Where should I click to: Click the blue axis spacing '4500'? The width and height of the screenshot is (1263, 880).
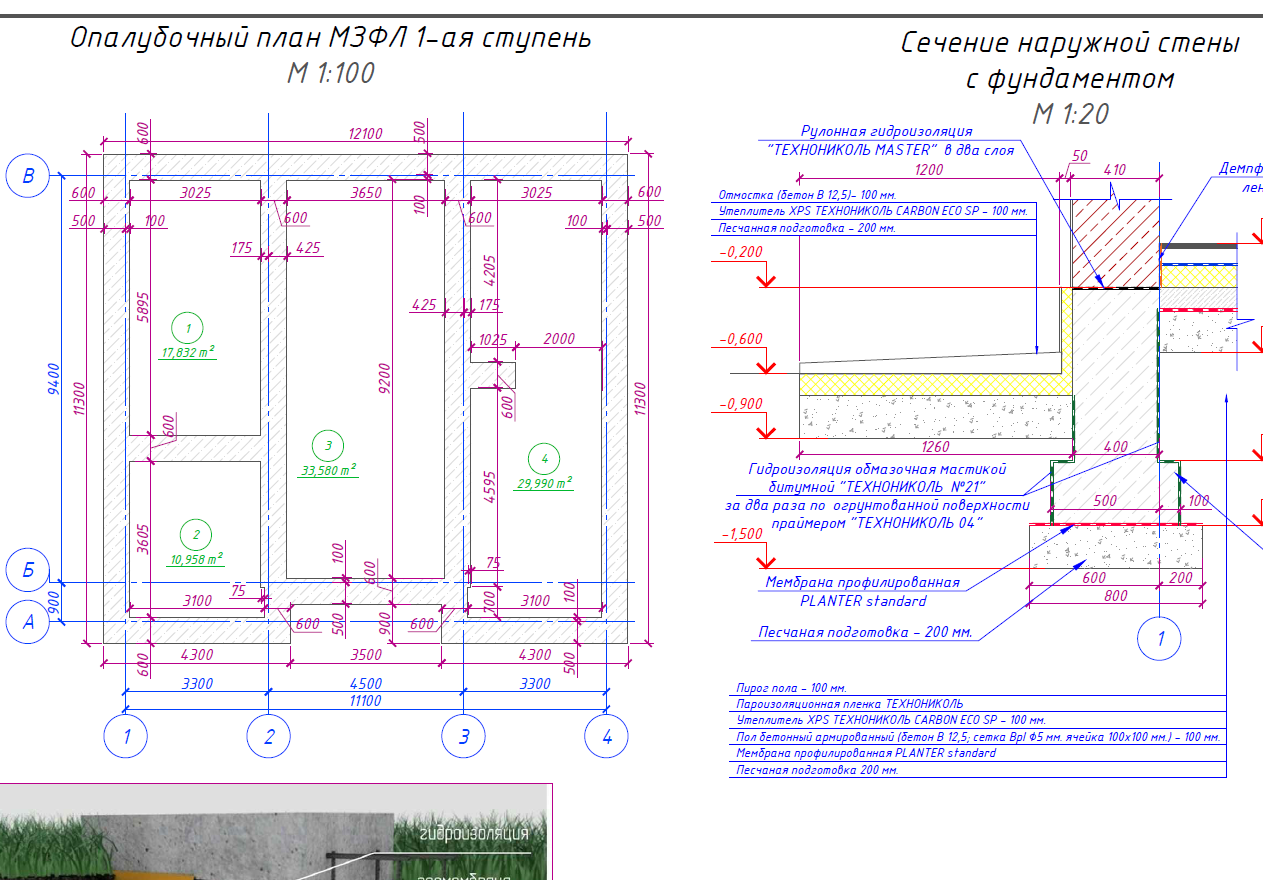pyautogui.click(x=366, y=684)
